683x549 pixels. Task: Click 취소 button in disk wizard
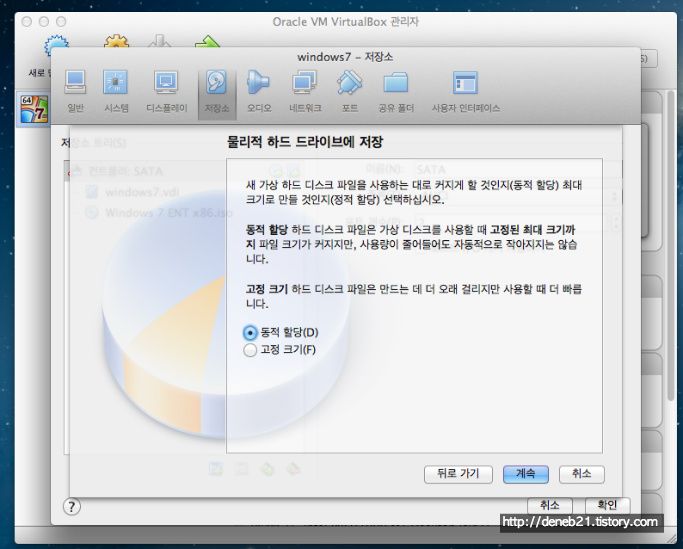[582, 474]
